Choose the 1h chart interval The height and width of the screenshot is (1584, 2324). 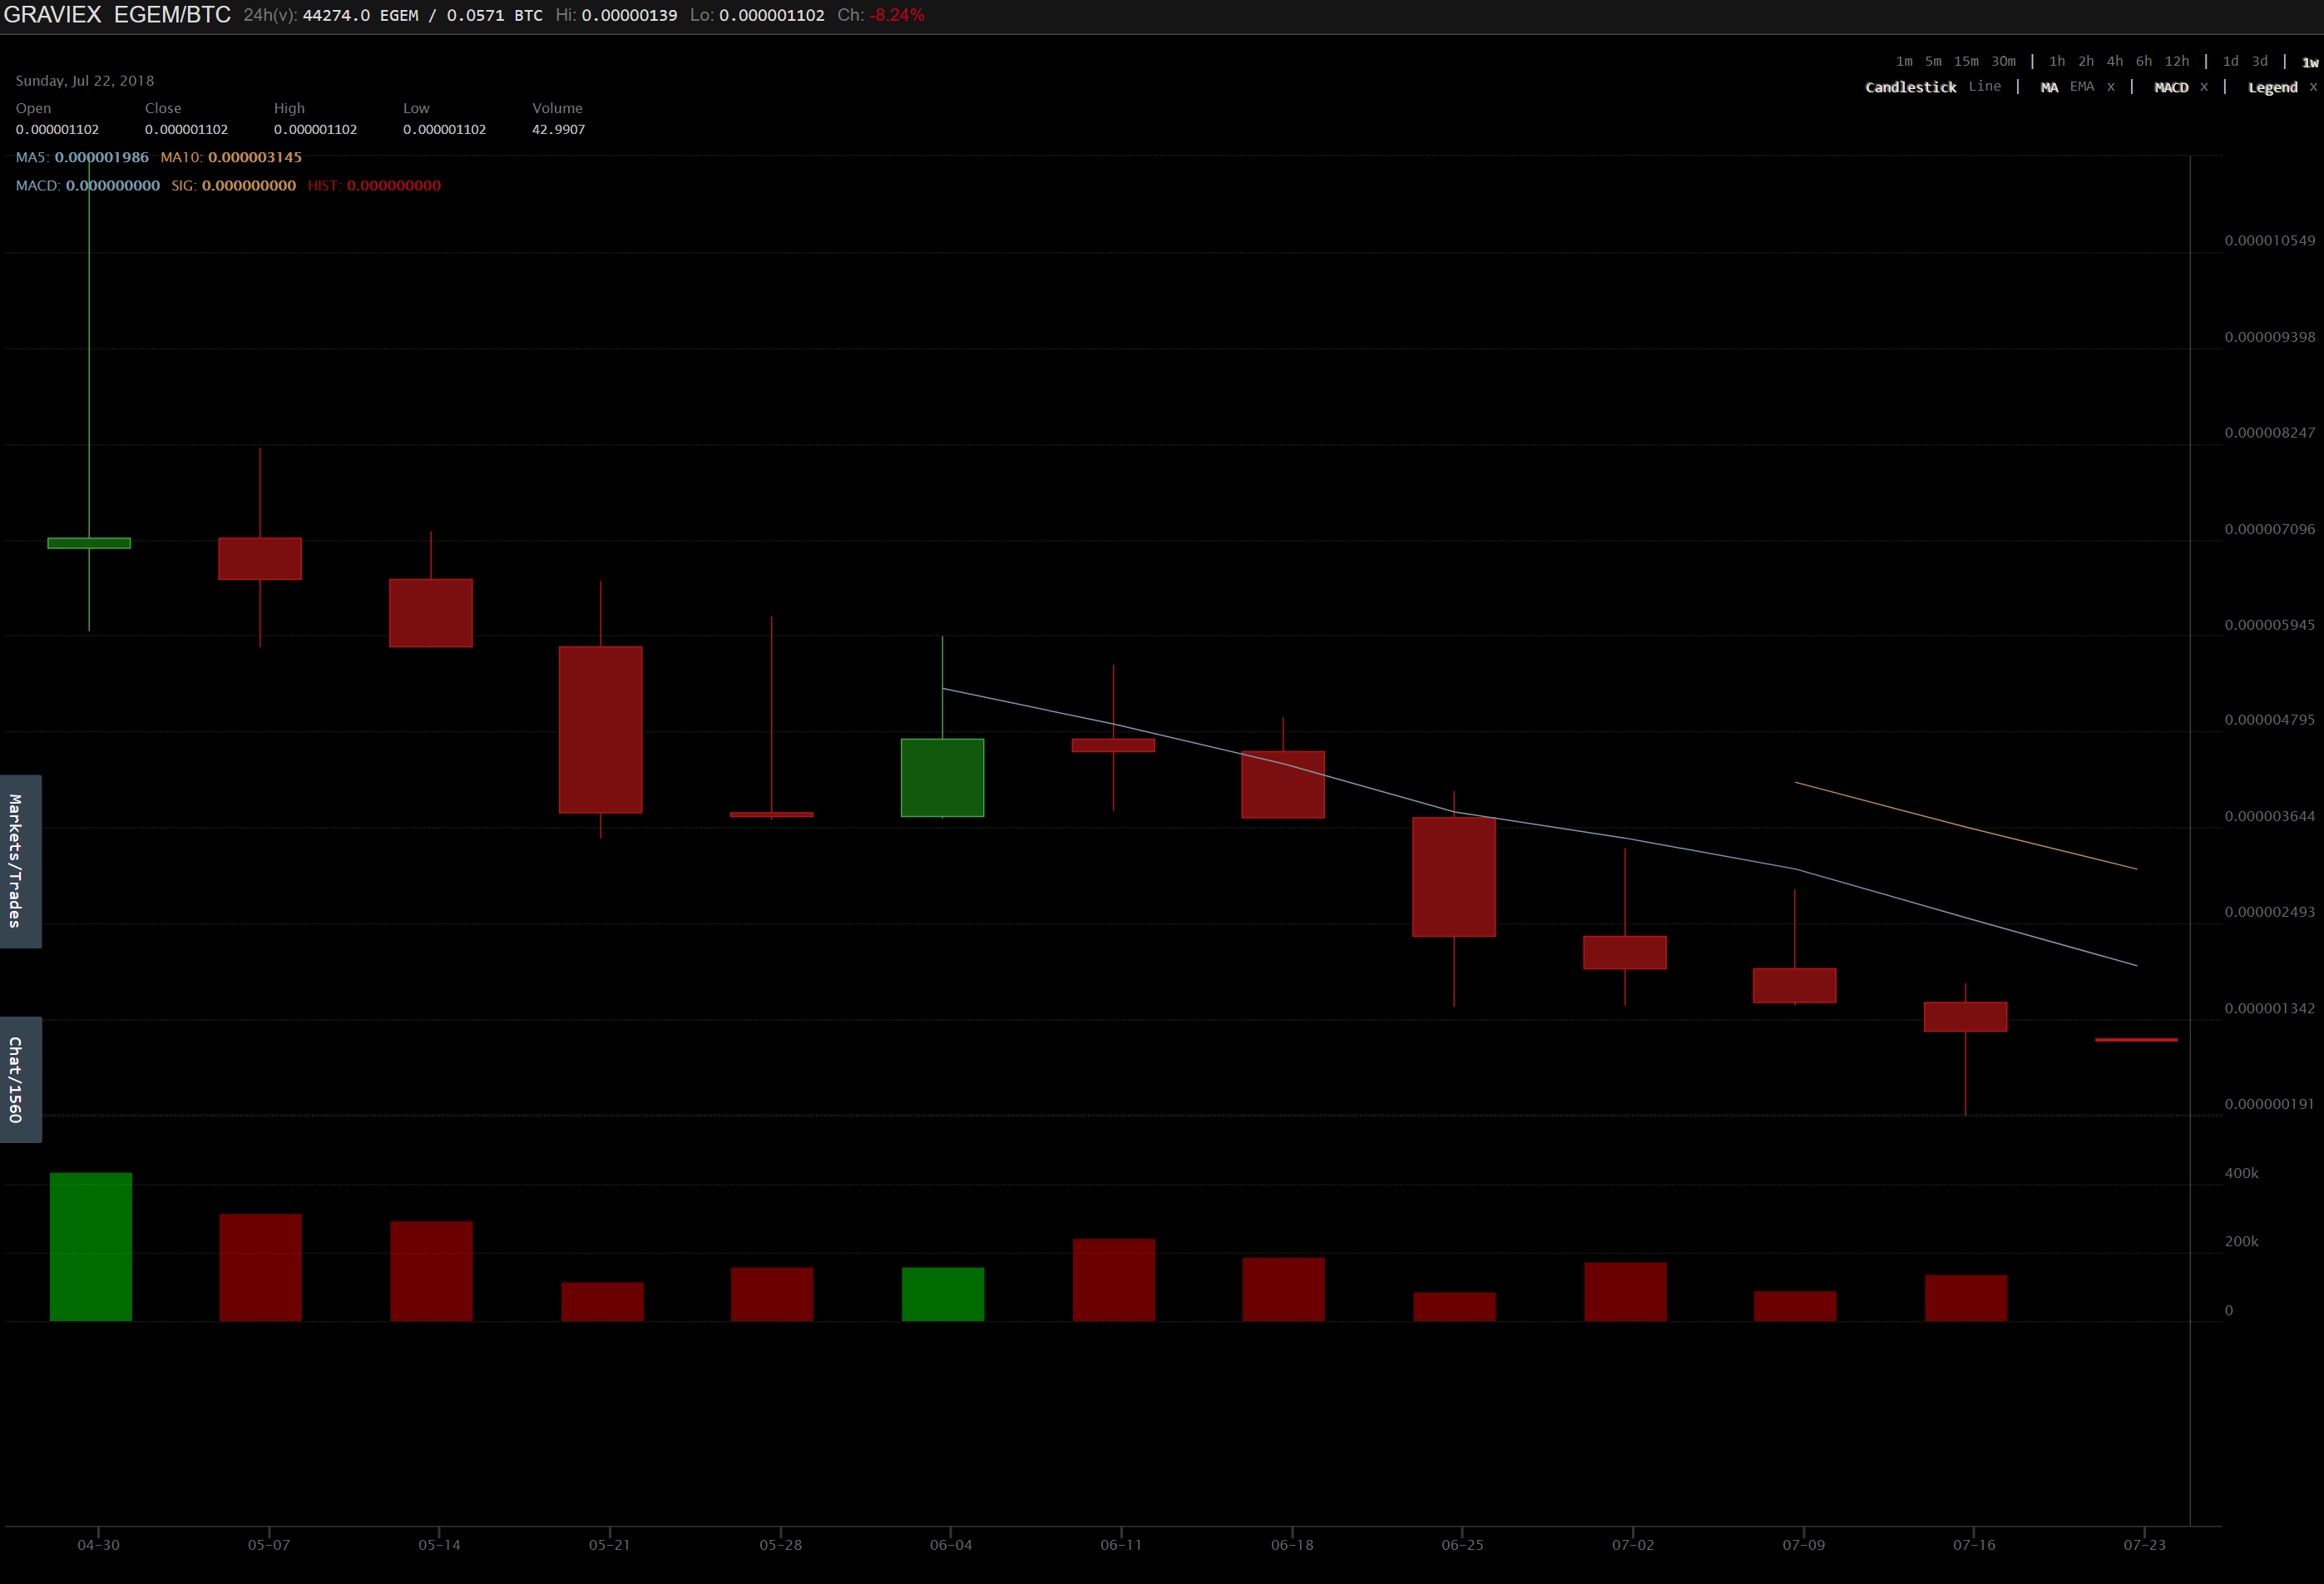(2056, 61)
